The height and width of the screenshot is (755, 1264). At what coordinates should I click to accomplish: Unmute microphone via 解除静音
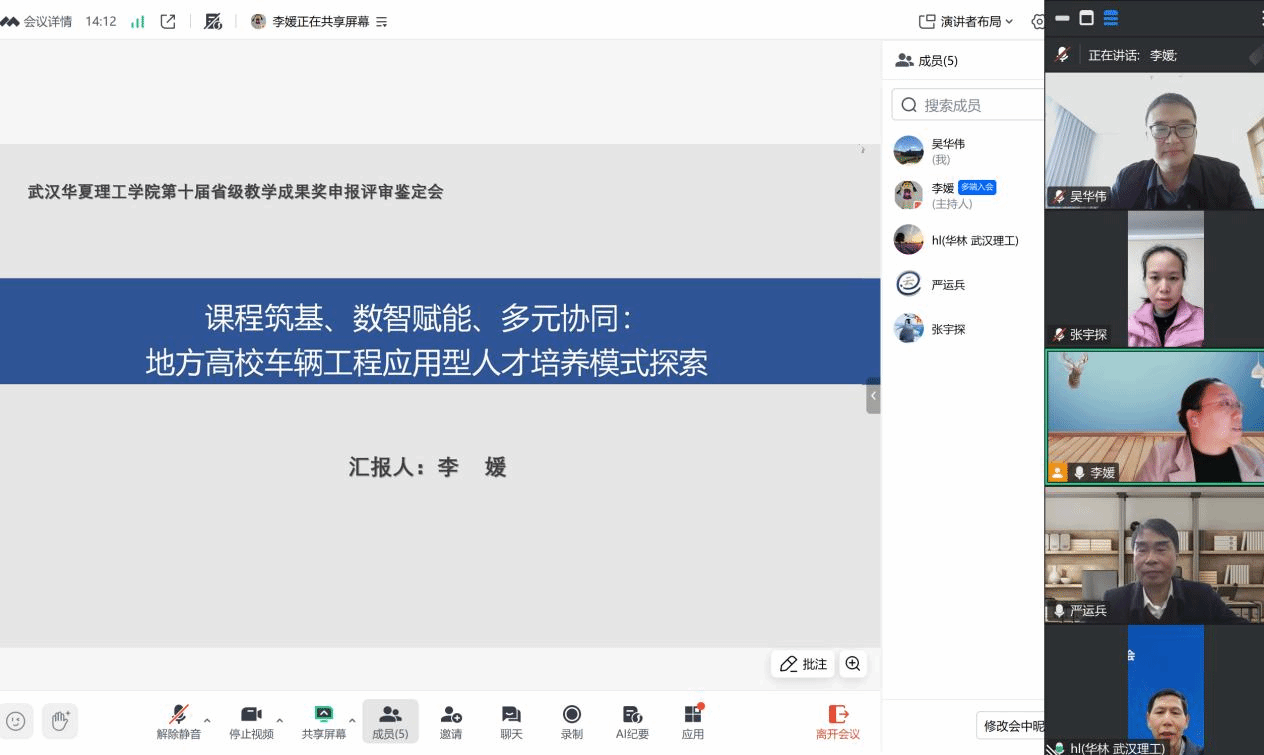coord(179,722)
